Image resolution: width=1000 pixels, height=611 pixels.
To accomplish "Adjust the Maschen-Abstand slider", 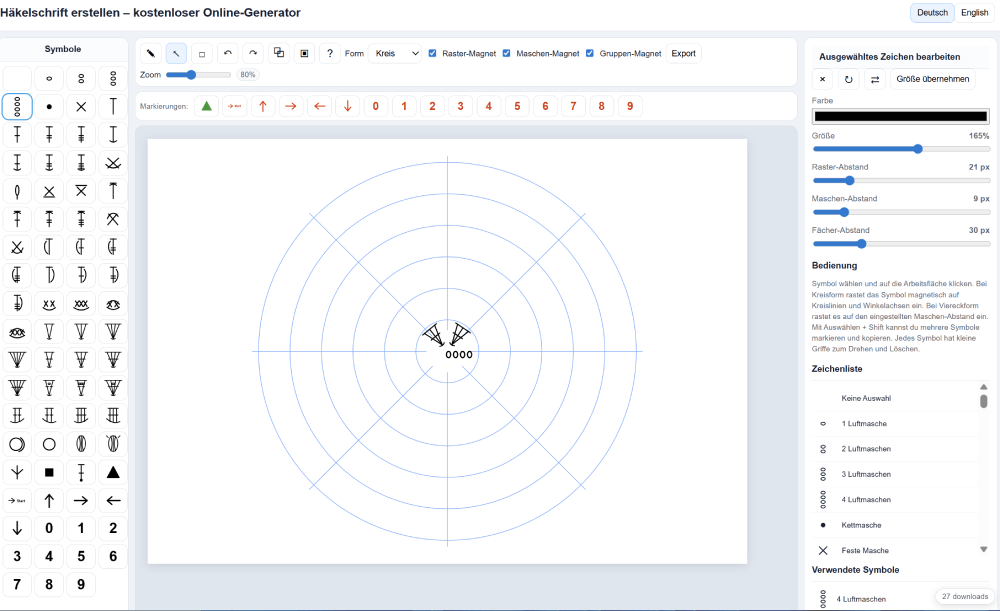I will pos(901,212).
